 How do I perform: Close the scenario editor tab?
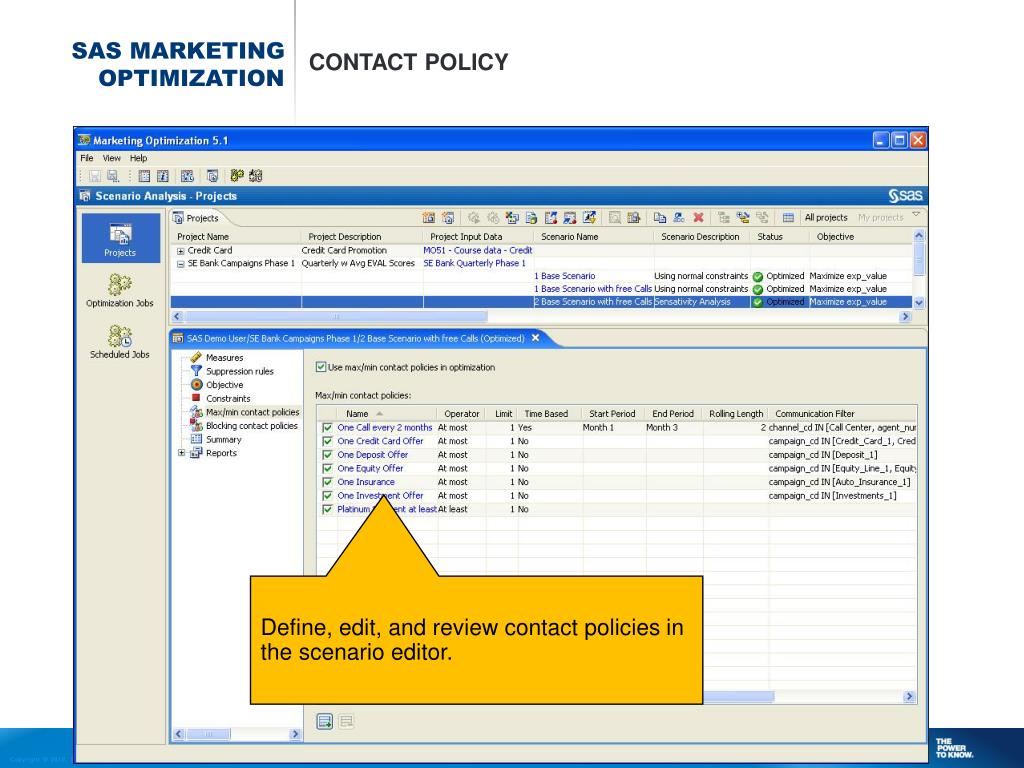pos(536,338)
